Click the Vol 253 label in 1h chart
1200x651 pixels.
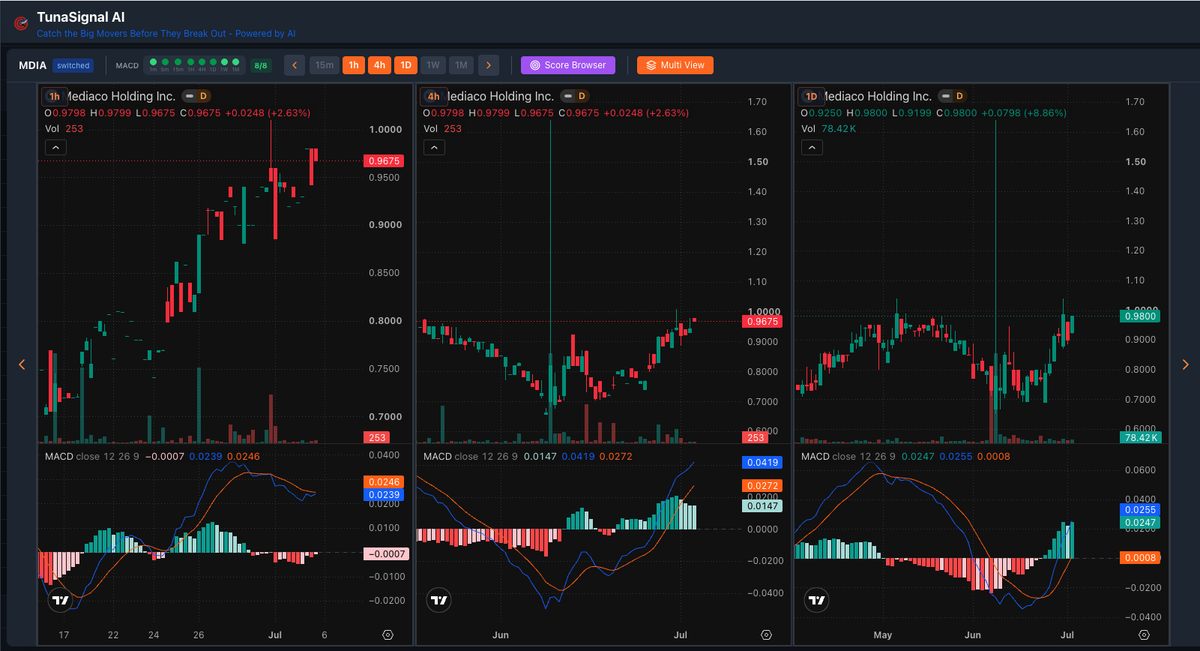66,128
